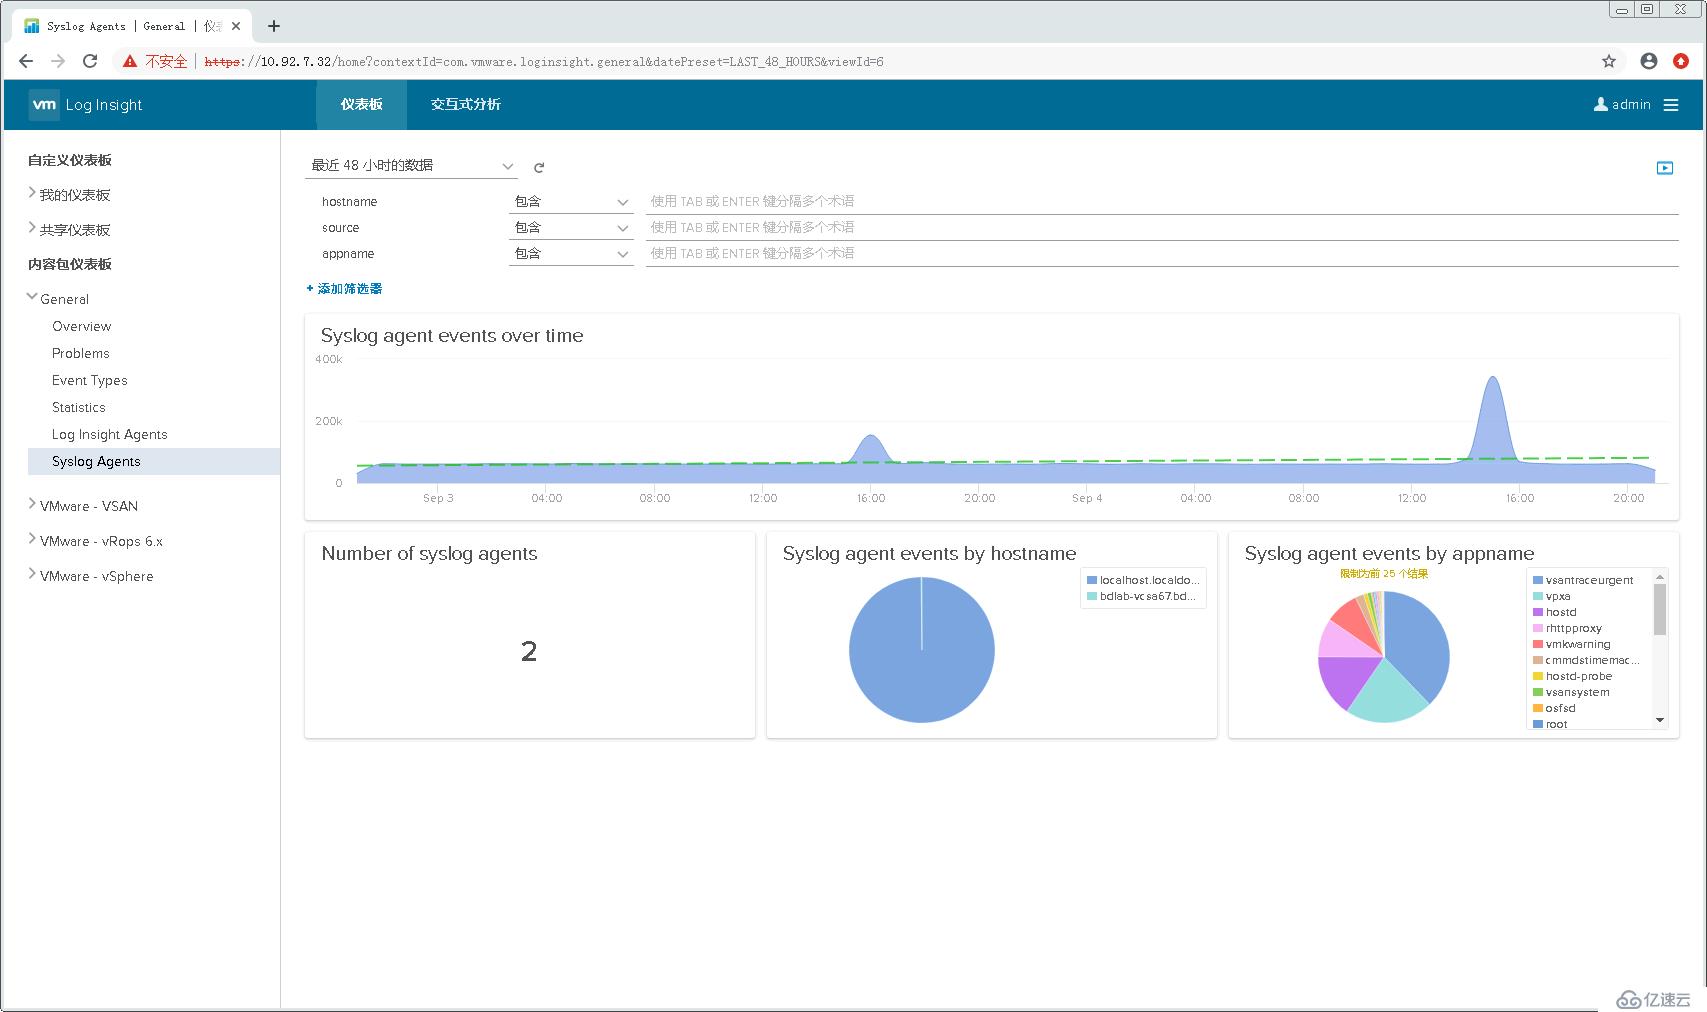
Task: Toggle the localhost.localdo... legend entry
Action: coord(1143,580)
